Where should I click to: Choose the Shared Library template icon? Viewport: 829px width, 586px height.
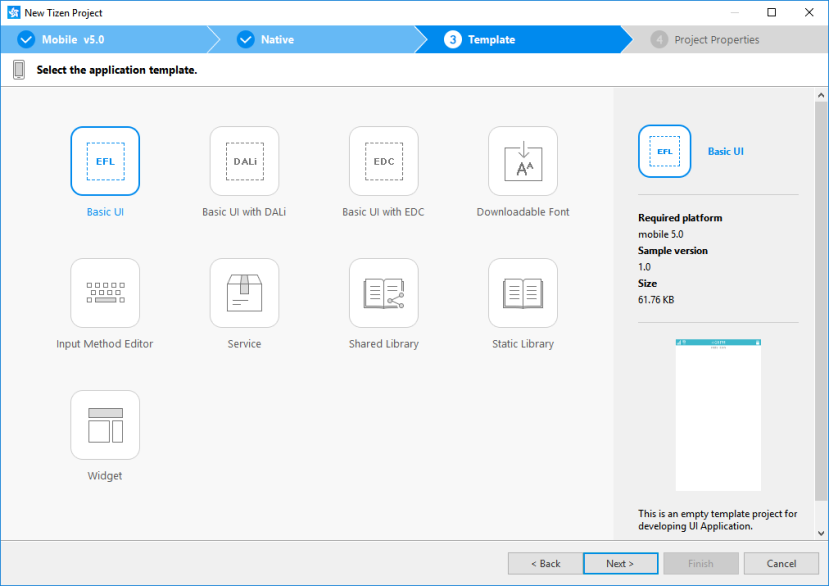(382, 293)
